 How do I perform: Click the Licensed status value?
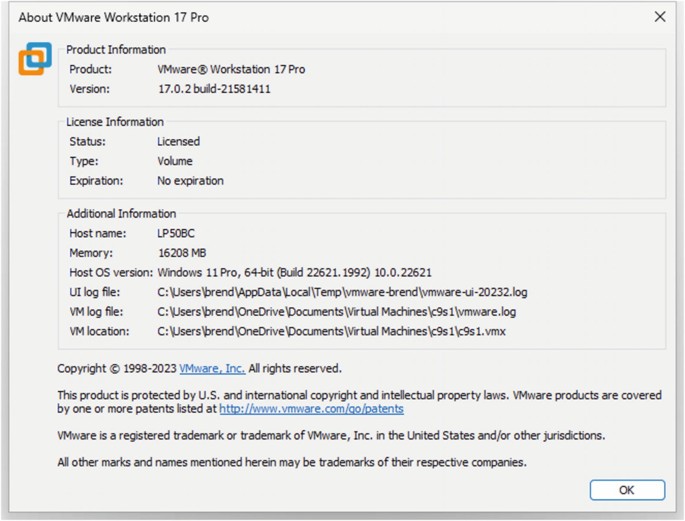[178, 142]
